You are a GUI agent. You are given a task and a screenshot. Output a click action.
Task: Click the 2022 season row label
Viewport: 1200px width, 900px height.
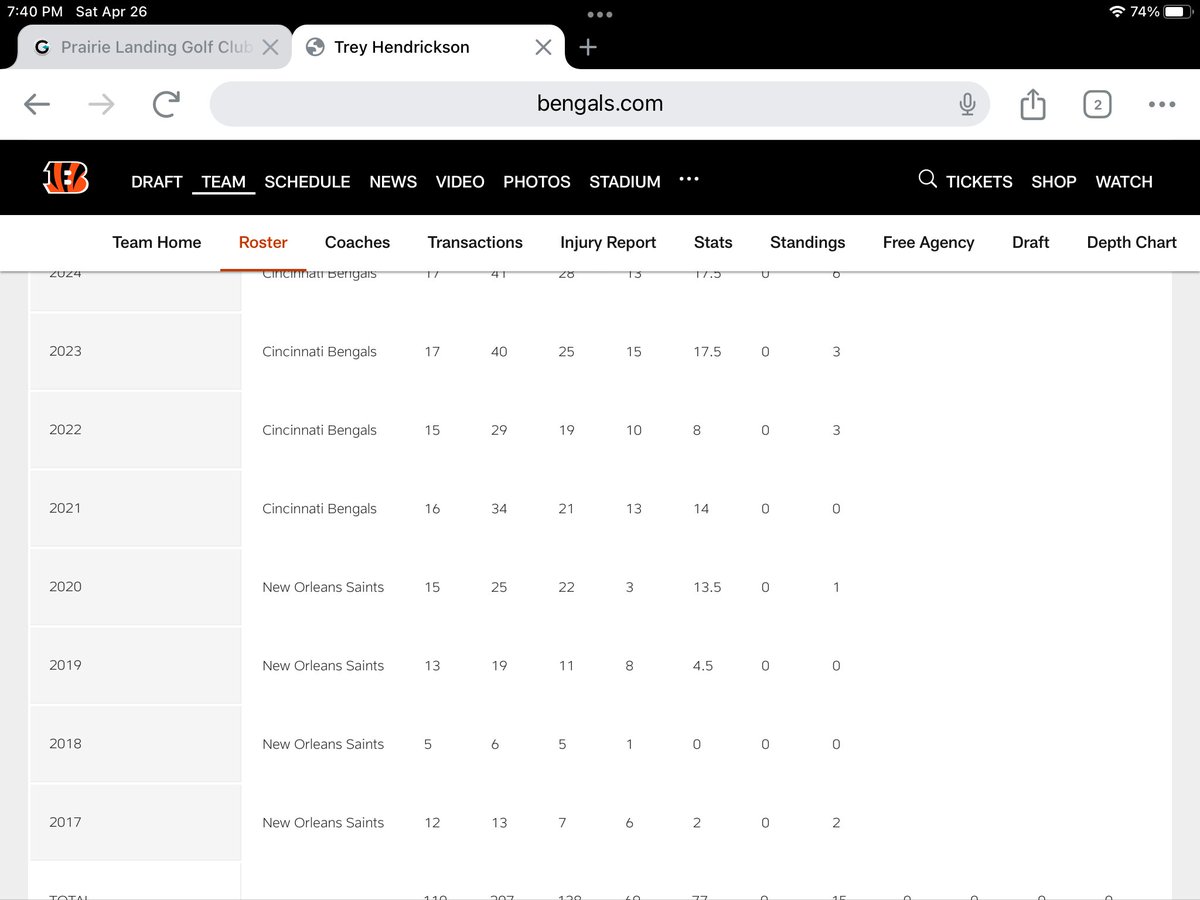pyautogui.click(x=65, y=430)
